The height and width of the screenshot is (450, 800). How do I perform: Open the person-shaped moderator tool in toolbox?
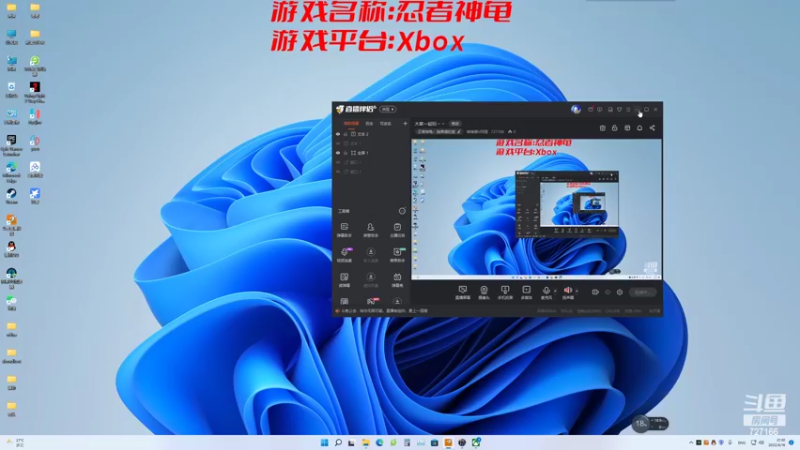click(x=370, y=230)
